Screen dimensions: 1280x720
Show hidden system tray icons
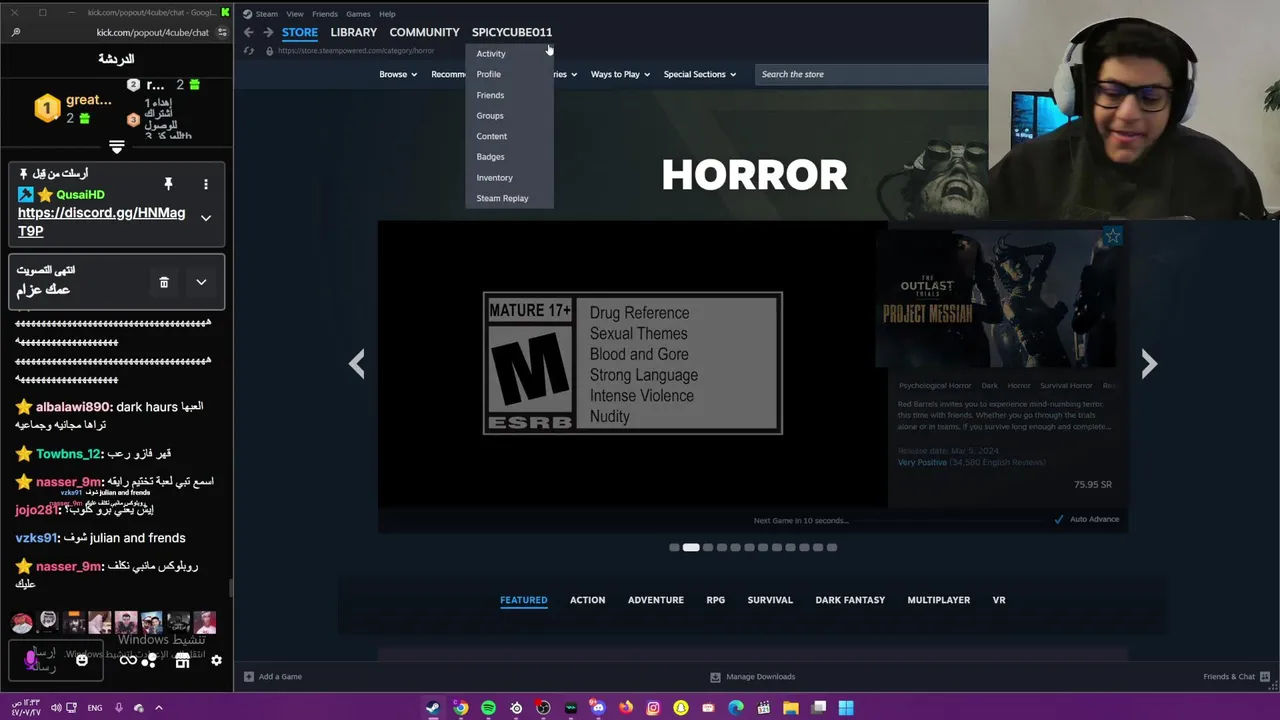coord(158,708)
